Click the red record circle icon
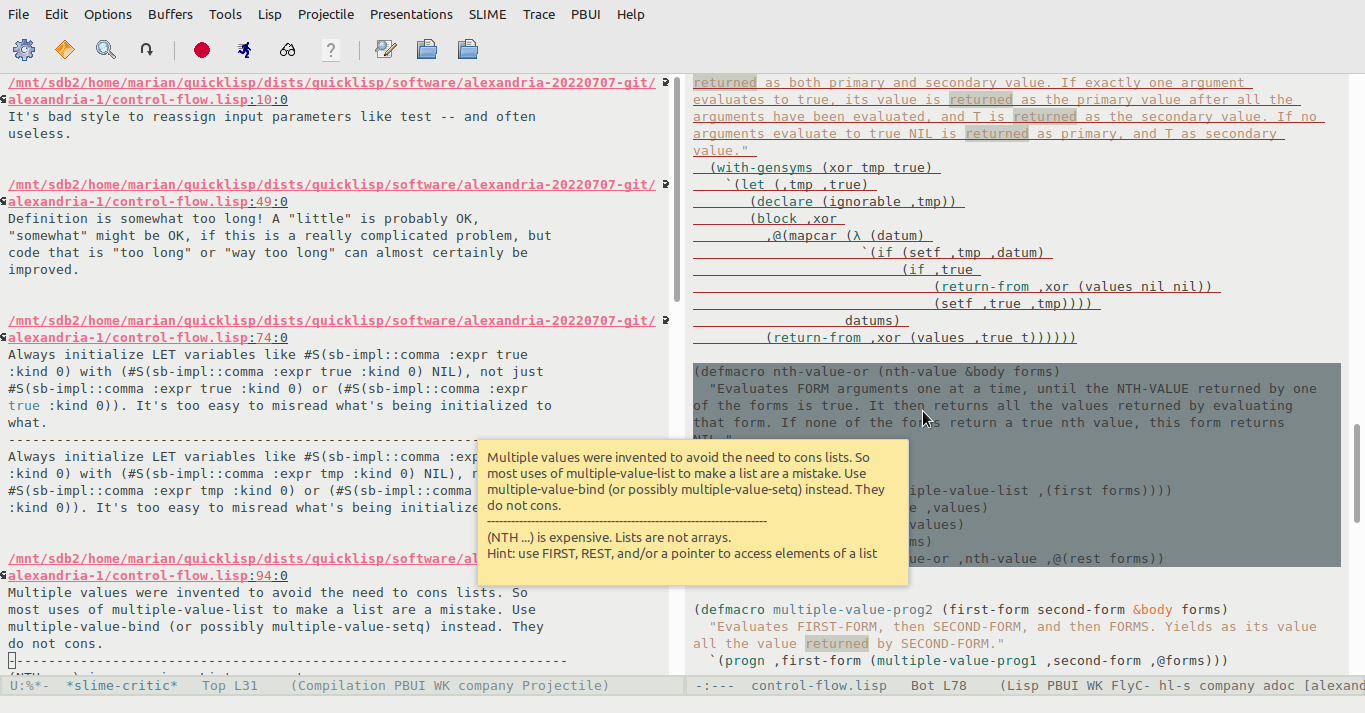 202,49
